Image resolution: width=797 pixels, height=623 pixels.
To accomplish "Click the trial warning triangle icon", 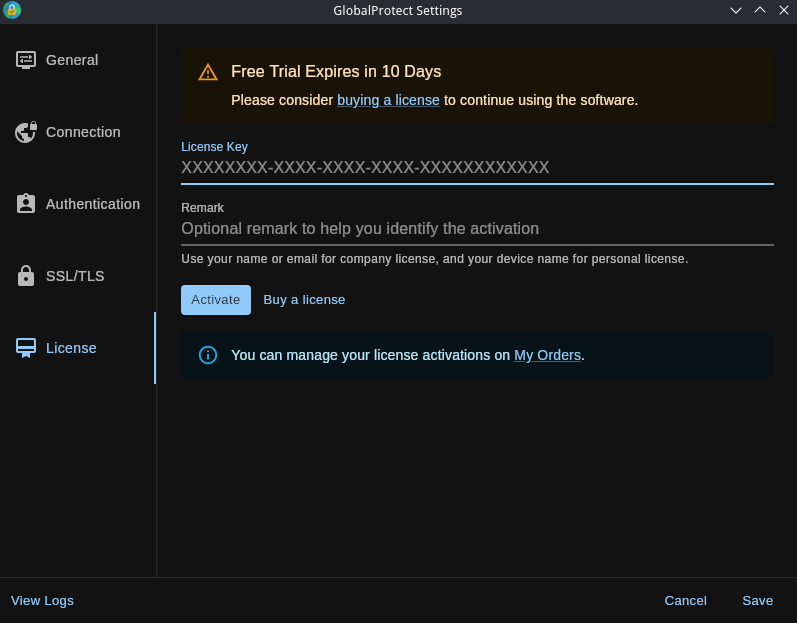I will (208, 72).
